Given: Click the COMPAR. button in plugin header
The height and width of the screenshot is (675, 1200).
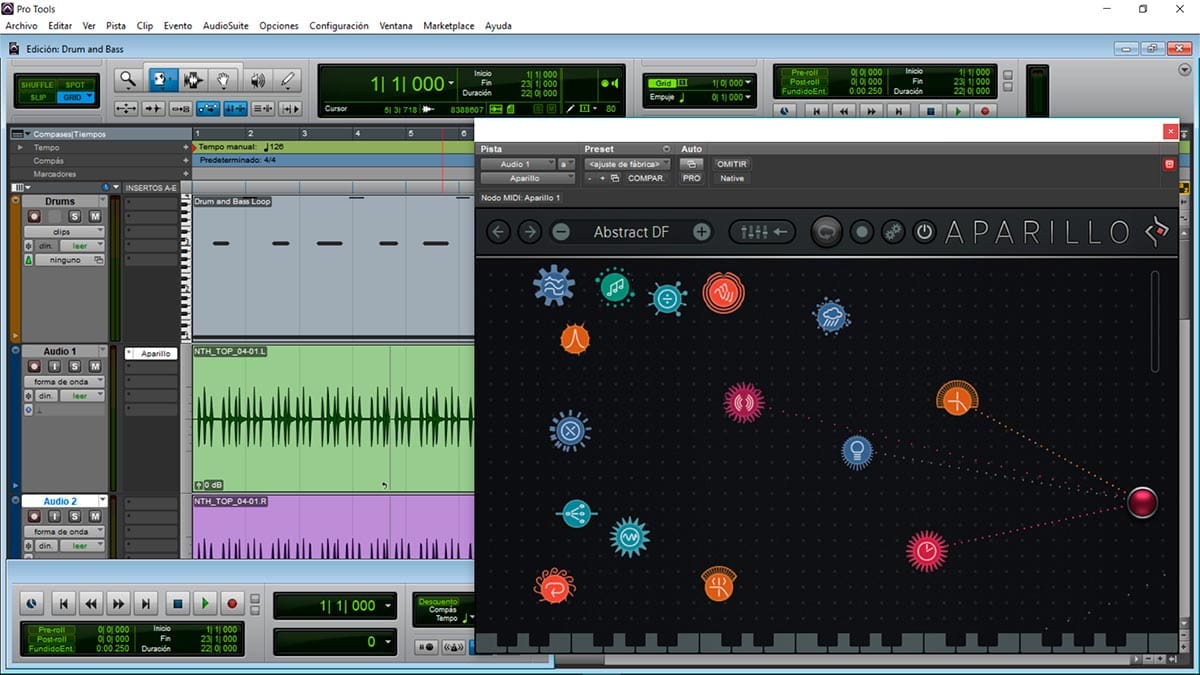Looking at the screenshot, I should click(646, 178).
